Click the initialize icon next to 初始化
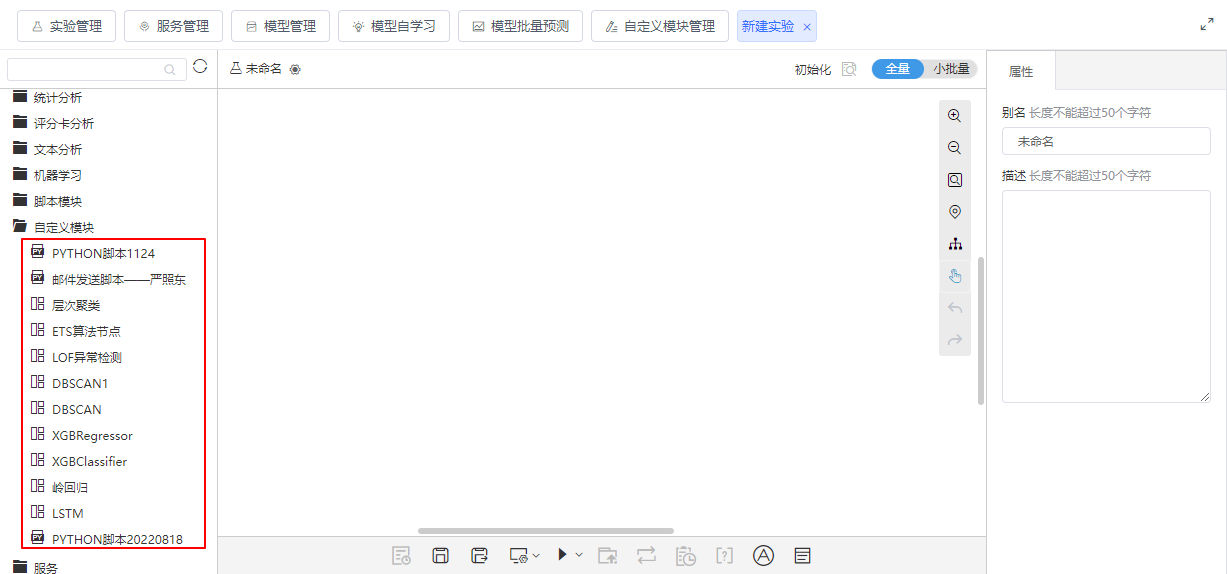This screenshot has height=574, width=1227. click(x=849, y=69)
